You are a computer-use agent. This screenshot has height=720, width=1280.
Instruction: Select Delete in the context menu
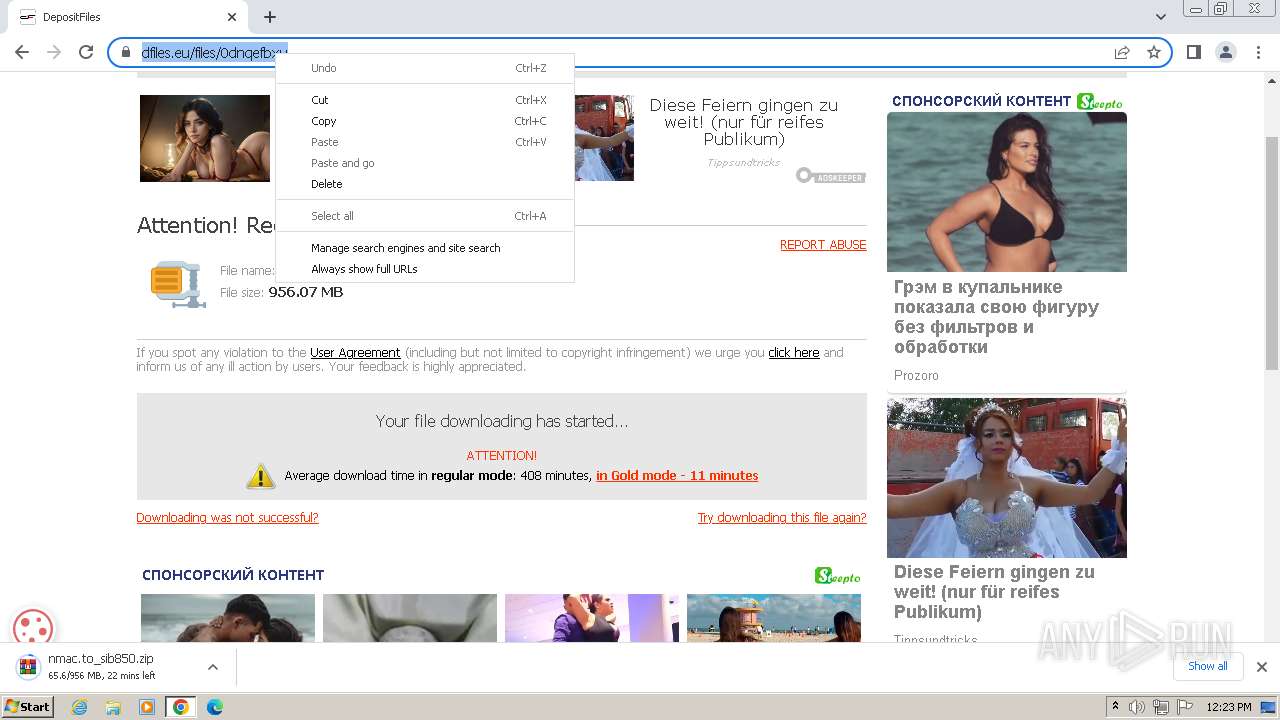click(425, 184)
